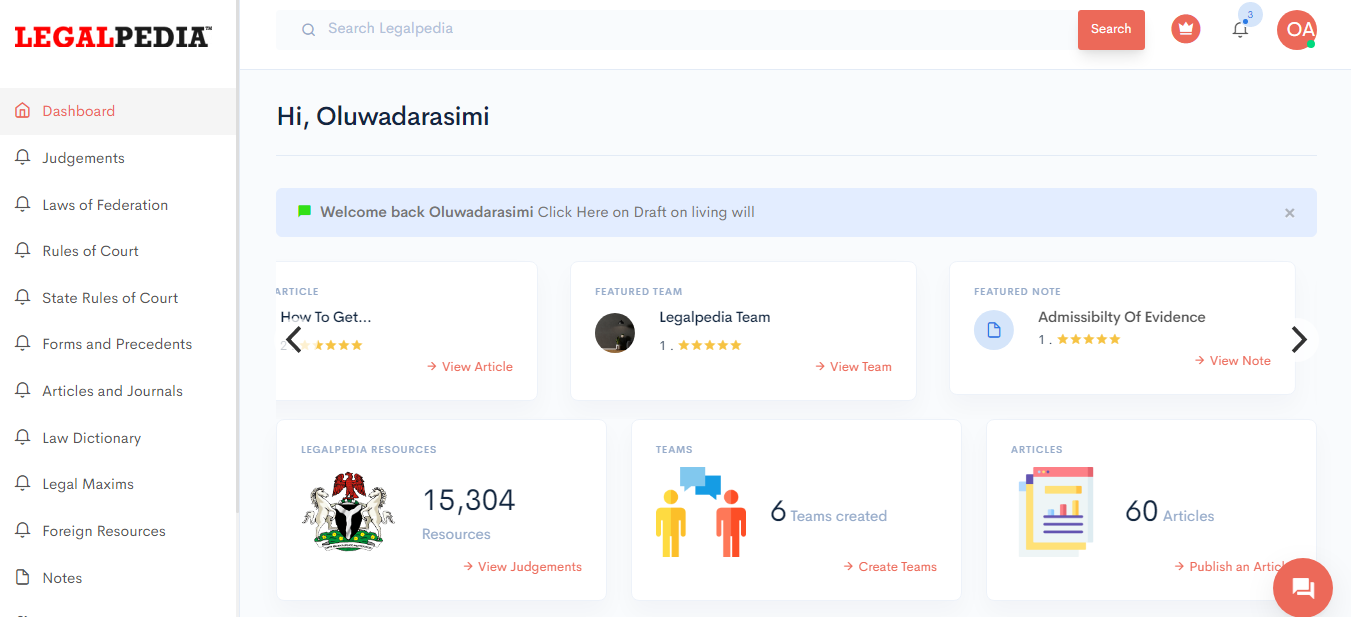Image resolution: width=1351 pixels, height=617 pixels.
Task: Click the View Team link
Action: (853, 367)
